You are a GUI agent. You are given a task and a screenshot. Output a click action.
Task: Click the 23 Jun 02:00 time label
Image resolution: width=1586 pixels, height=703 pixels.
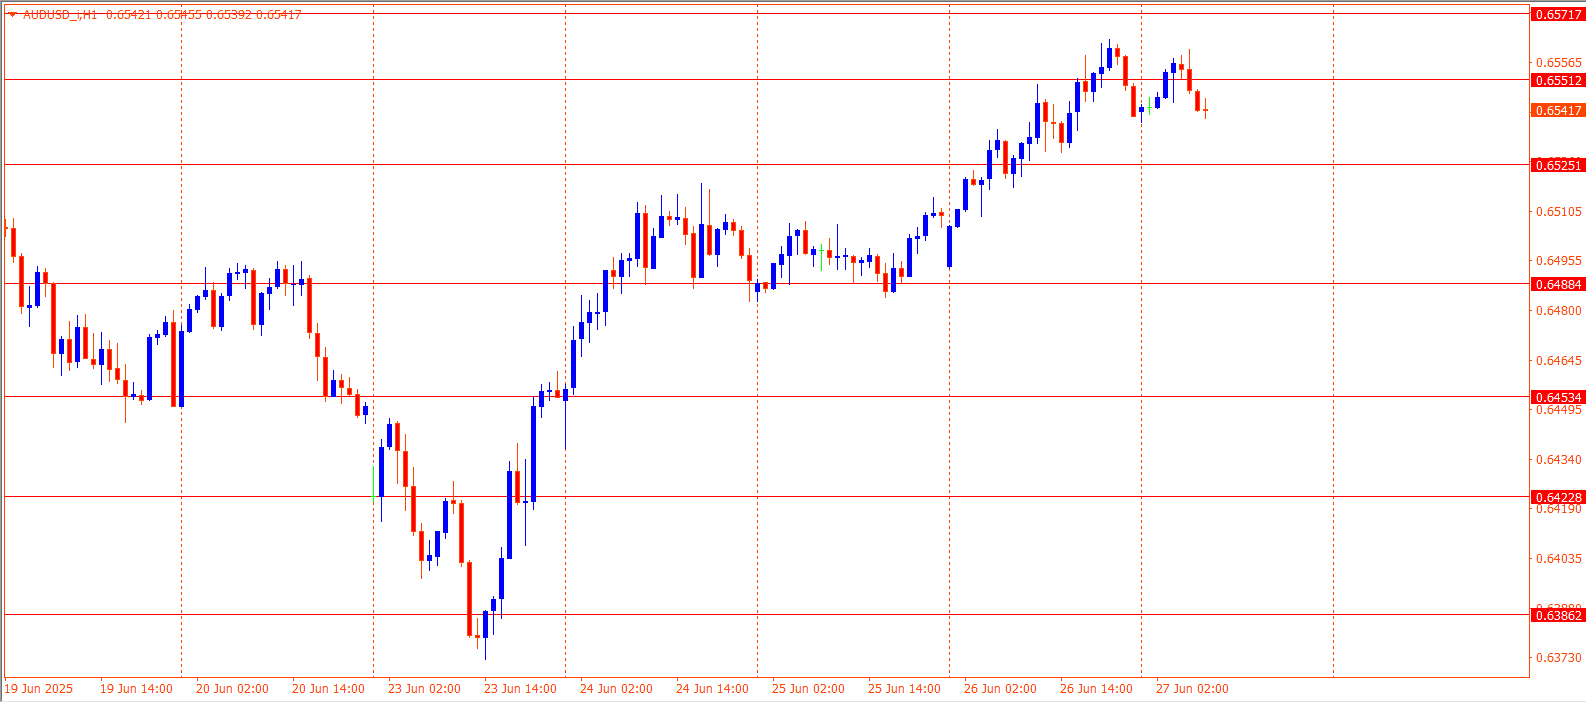click(x=424, y=688)
